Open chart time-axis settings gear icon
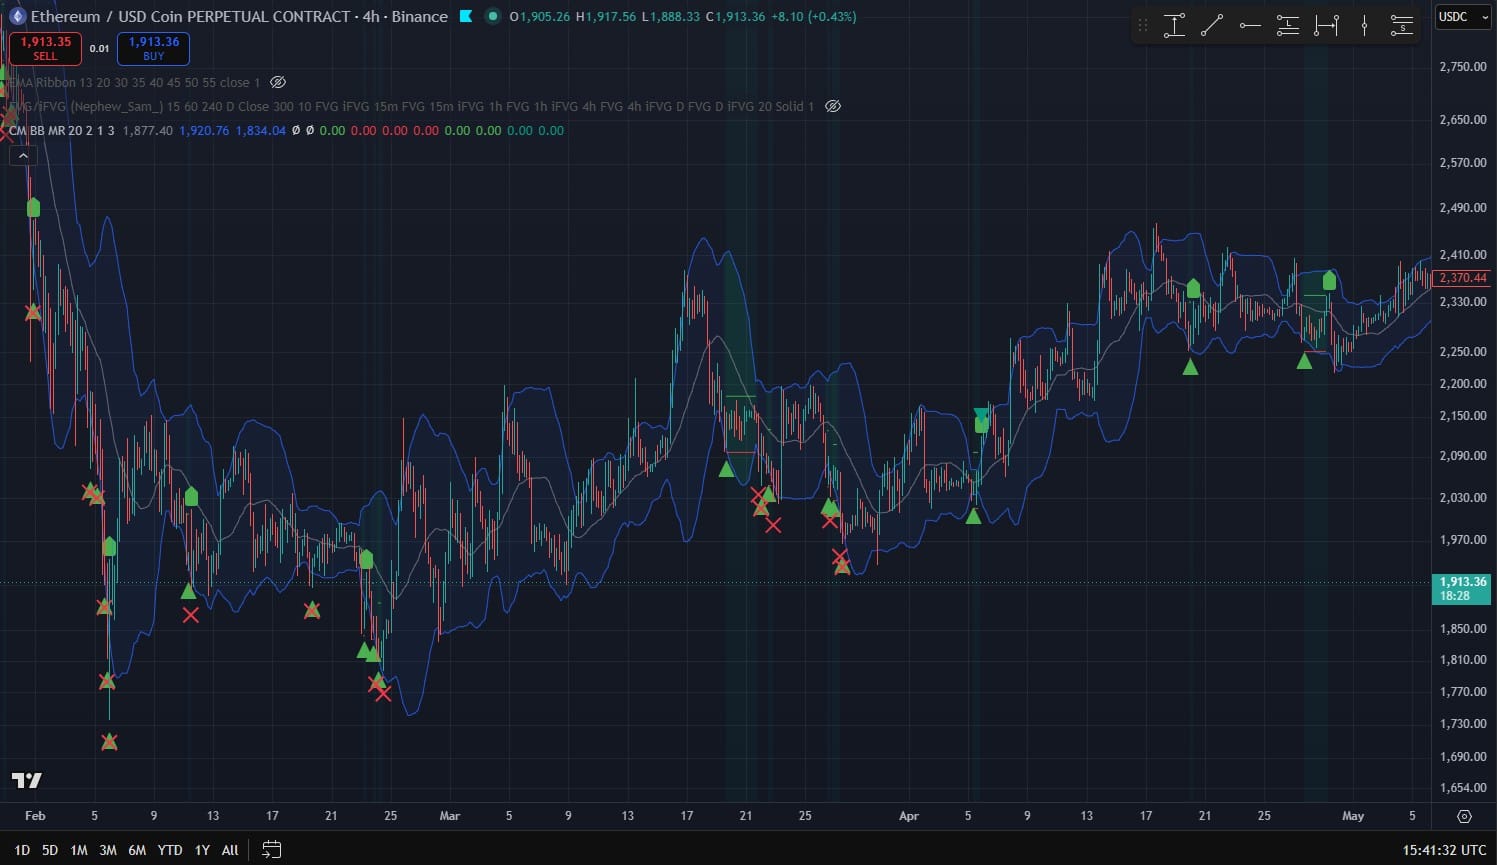The image size is (1497, 865). tap(1464, 816)
